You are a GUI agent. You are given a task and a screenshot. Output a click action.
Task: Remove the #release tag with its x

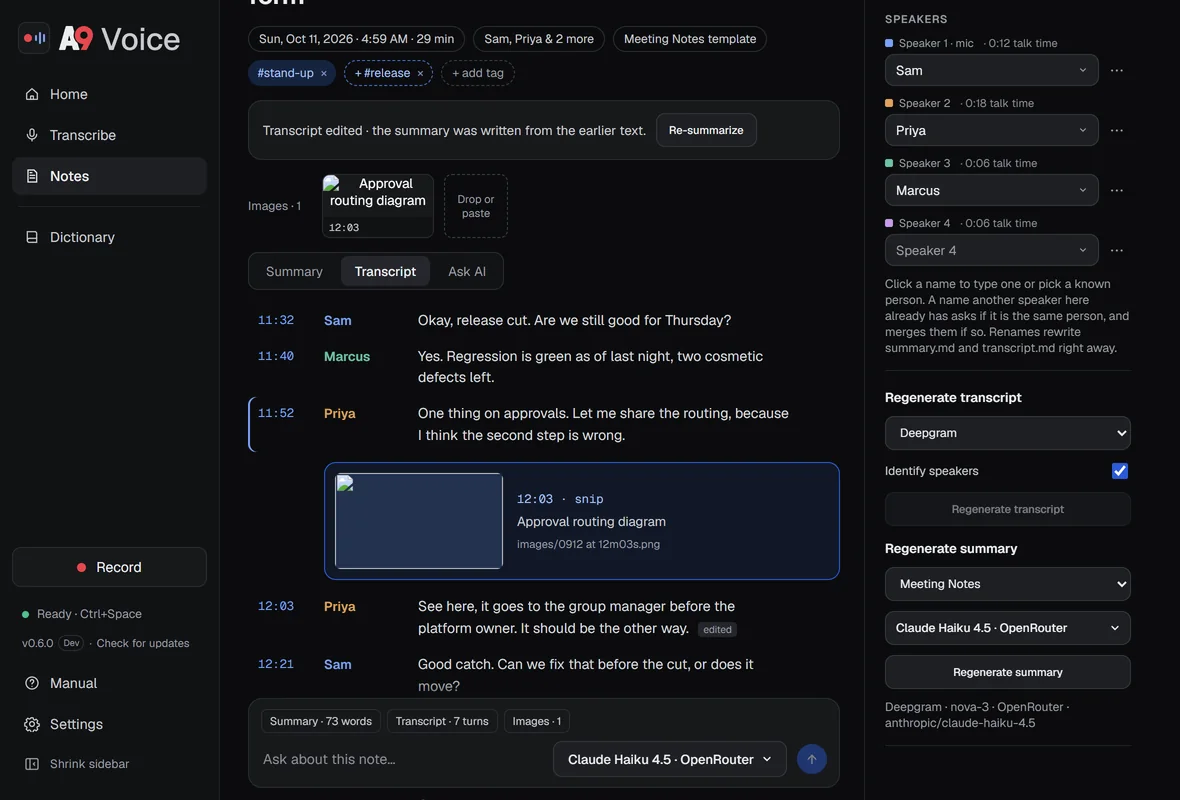pos(420,73)
